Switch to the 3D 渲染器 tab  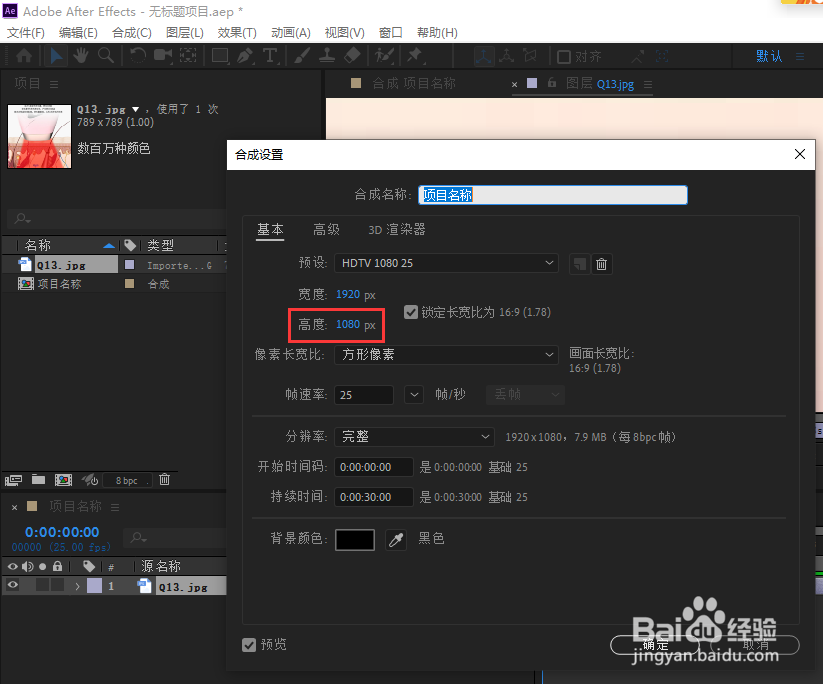pyautogui.click(x=397, y=229)
